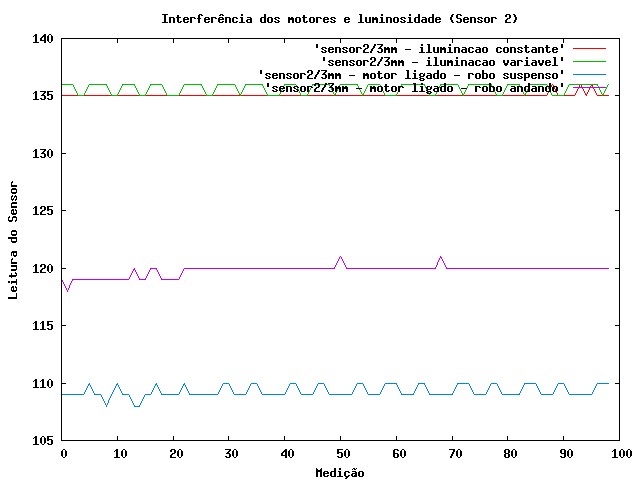640x480 pixels.
Task: Click x-axis tick value 70
Action: click(x=455, y=454)
